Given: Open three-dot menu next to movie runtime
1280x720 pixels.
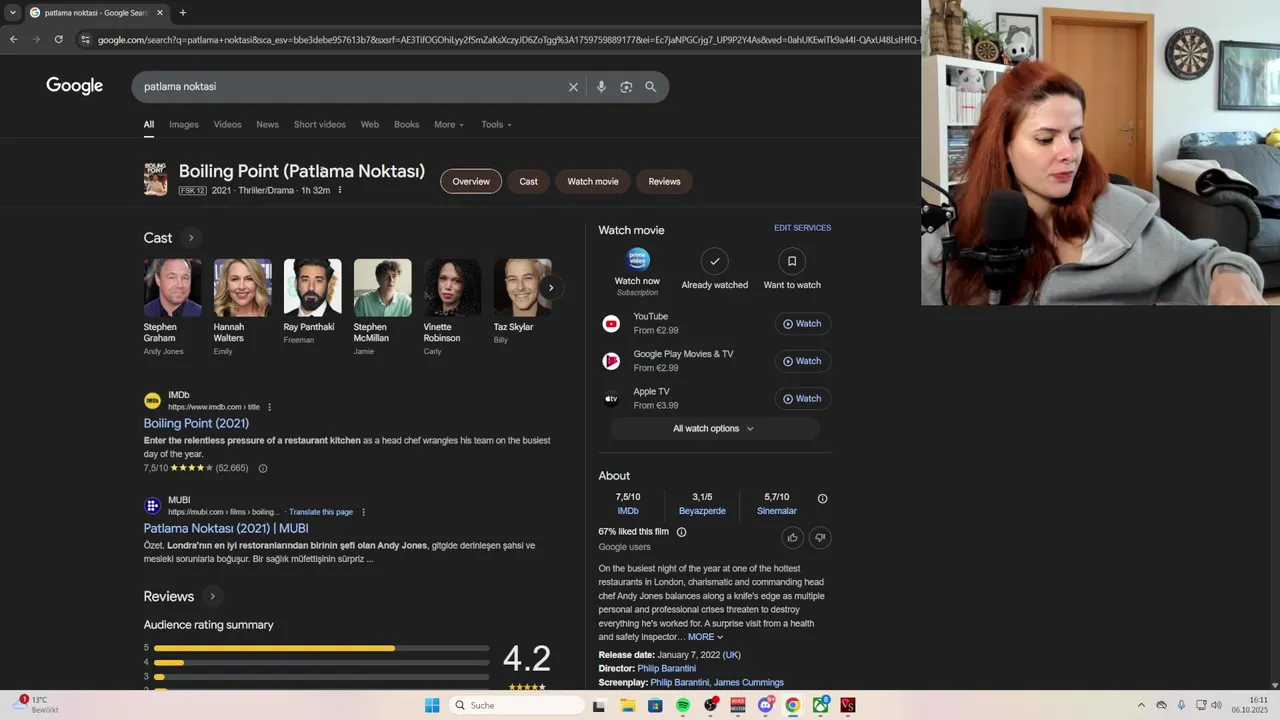Looking at the screenshot, I should [340, 190].
